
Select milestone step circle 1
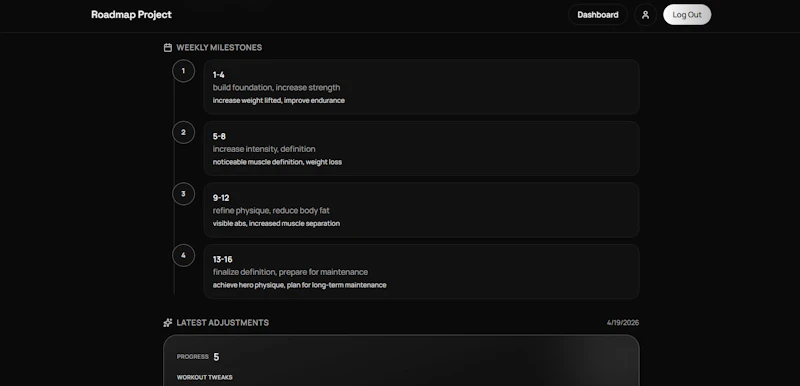(184, 71)
